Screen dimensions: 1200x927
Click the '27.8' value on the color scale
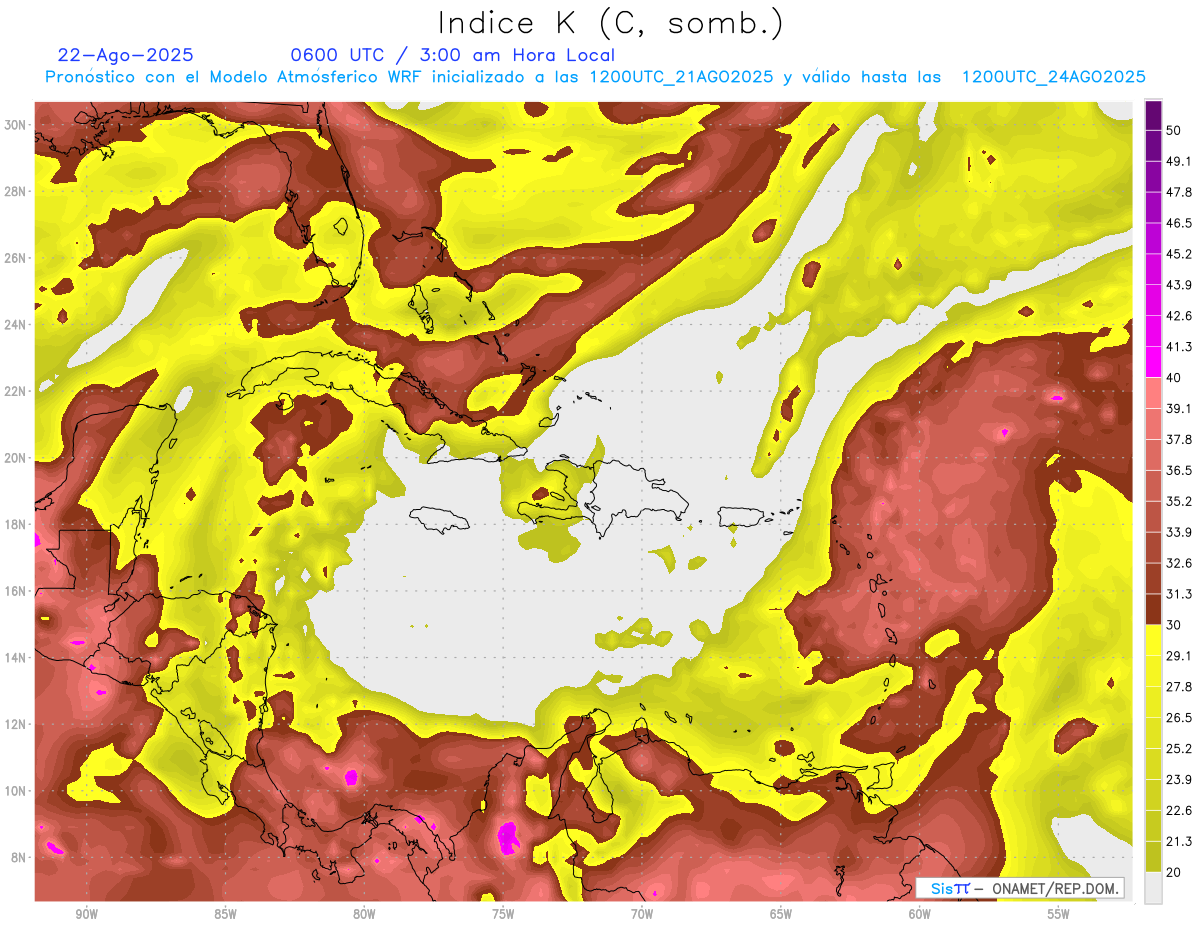(x=1178, y=687)
